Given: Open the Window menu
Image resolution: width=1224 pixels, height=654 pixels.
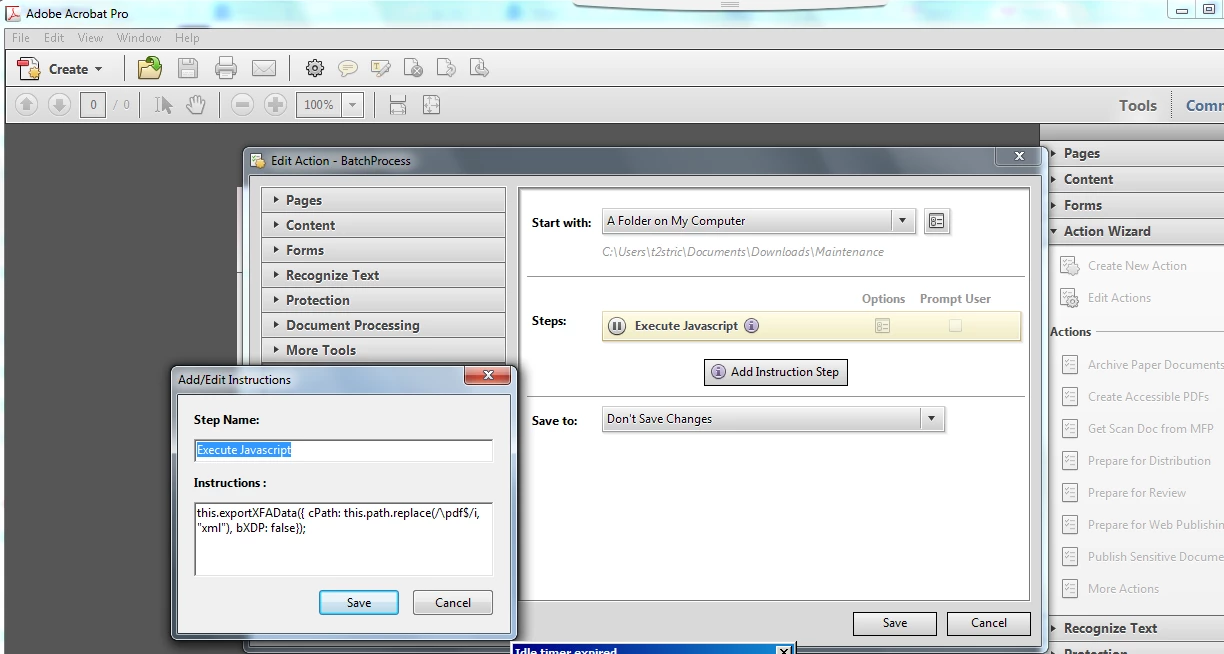Looking at the screenshot, I should (x=139, y=38).
